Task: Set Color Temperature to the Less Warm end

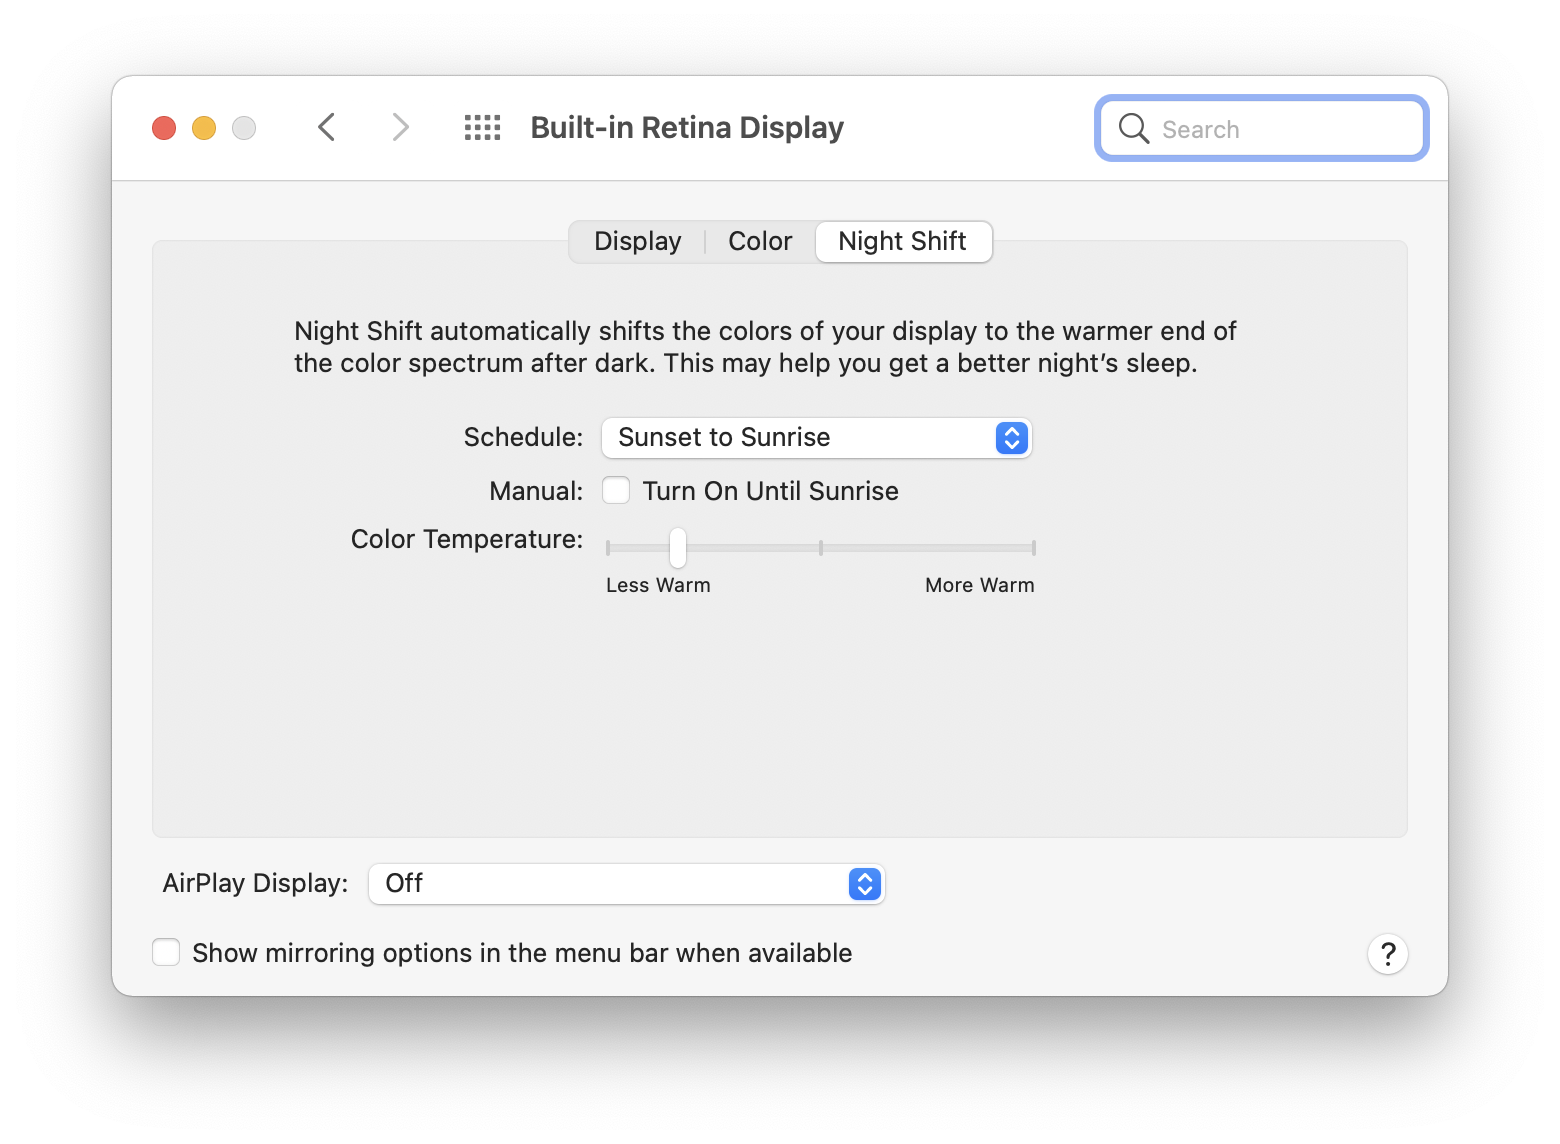Action: pos(608,547)
